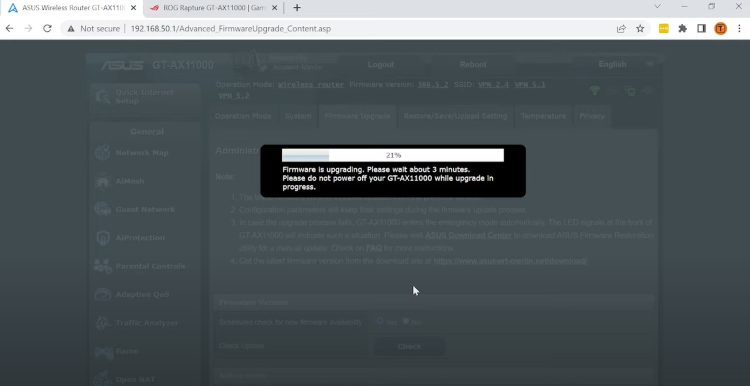
Task: Select the Firmware Upgrade tab
Action: (357, 116)
